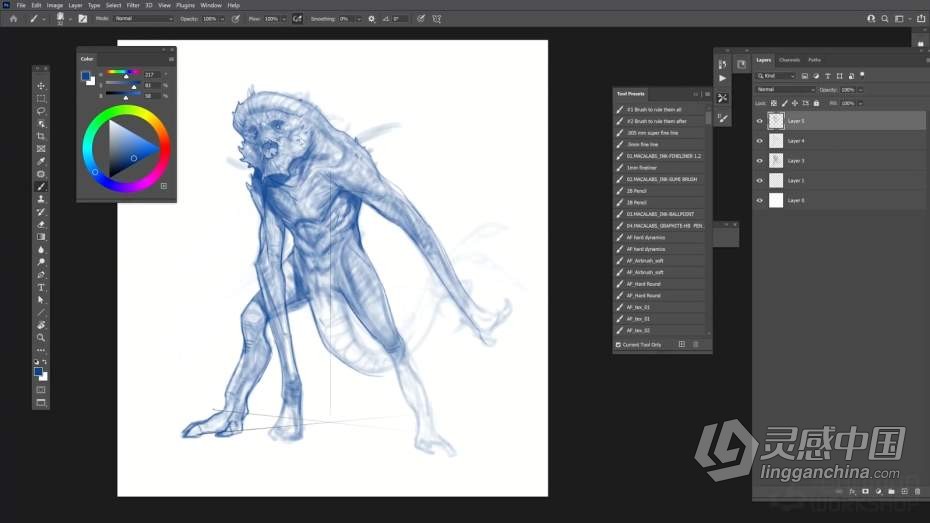Screen dimensions: 930x523
Task: Select the Eyedropper tool
Action: tap(41, 161)
